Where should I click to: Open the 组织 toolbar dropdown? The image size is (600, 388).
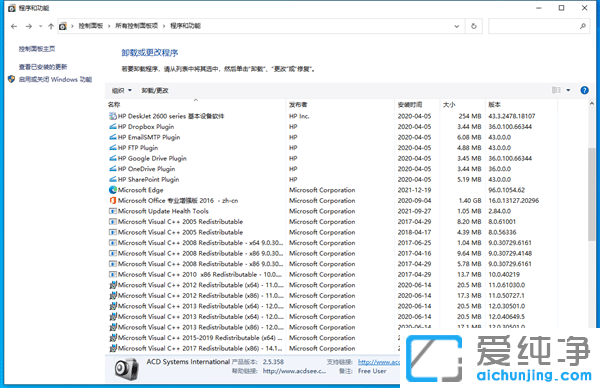pyautogui.click(x=122, y=91)
